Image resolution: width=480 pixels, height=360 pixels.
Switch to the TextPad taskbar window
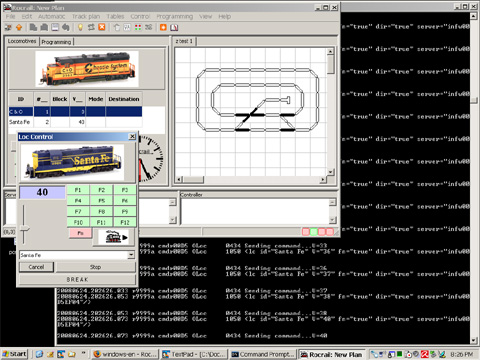(x=194, y=354)
